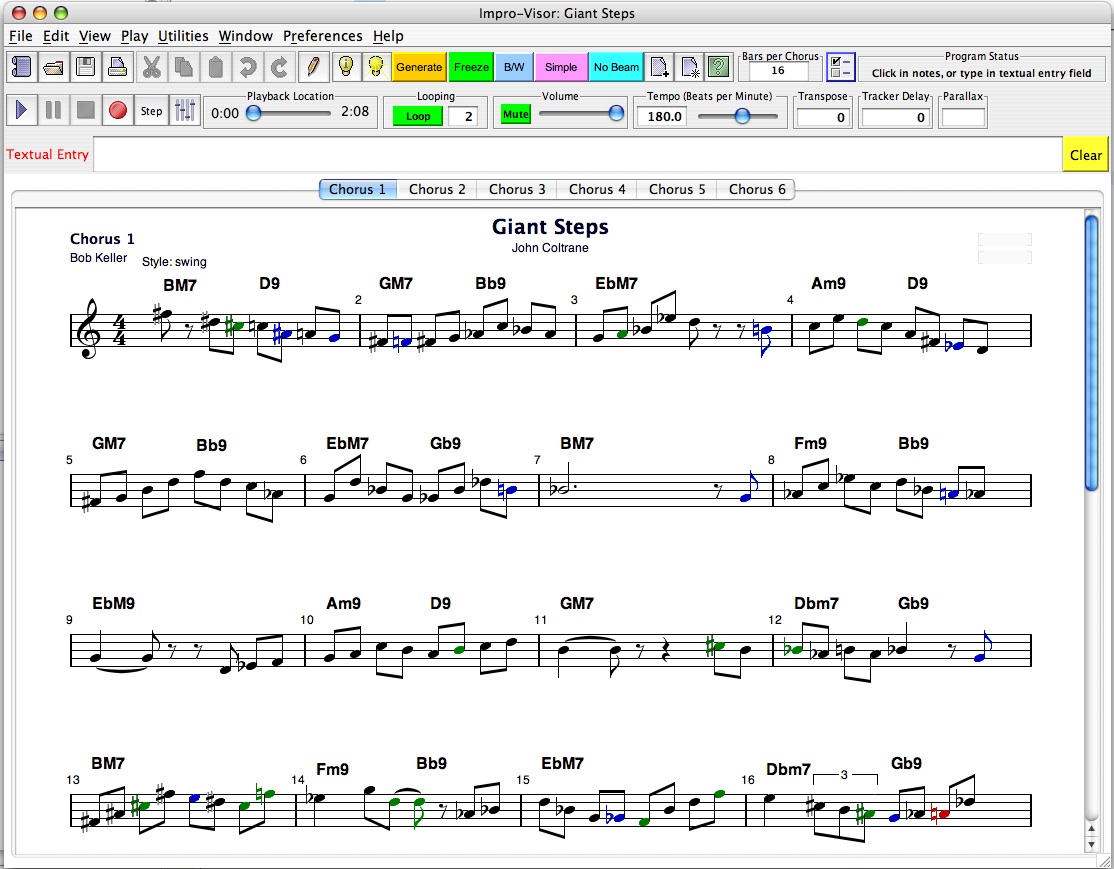Open the green question mark help icon
Screen dimensions: 1114x869
click(x=719, y=68)
